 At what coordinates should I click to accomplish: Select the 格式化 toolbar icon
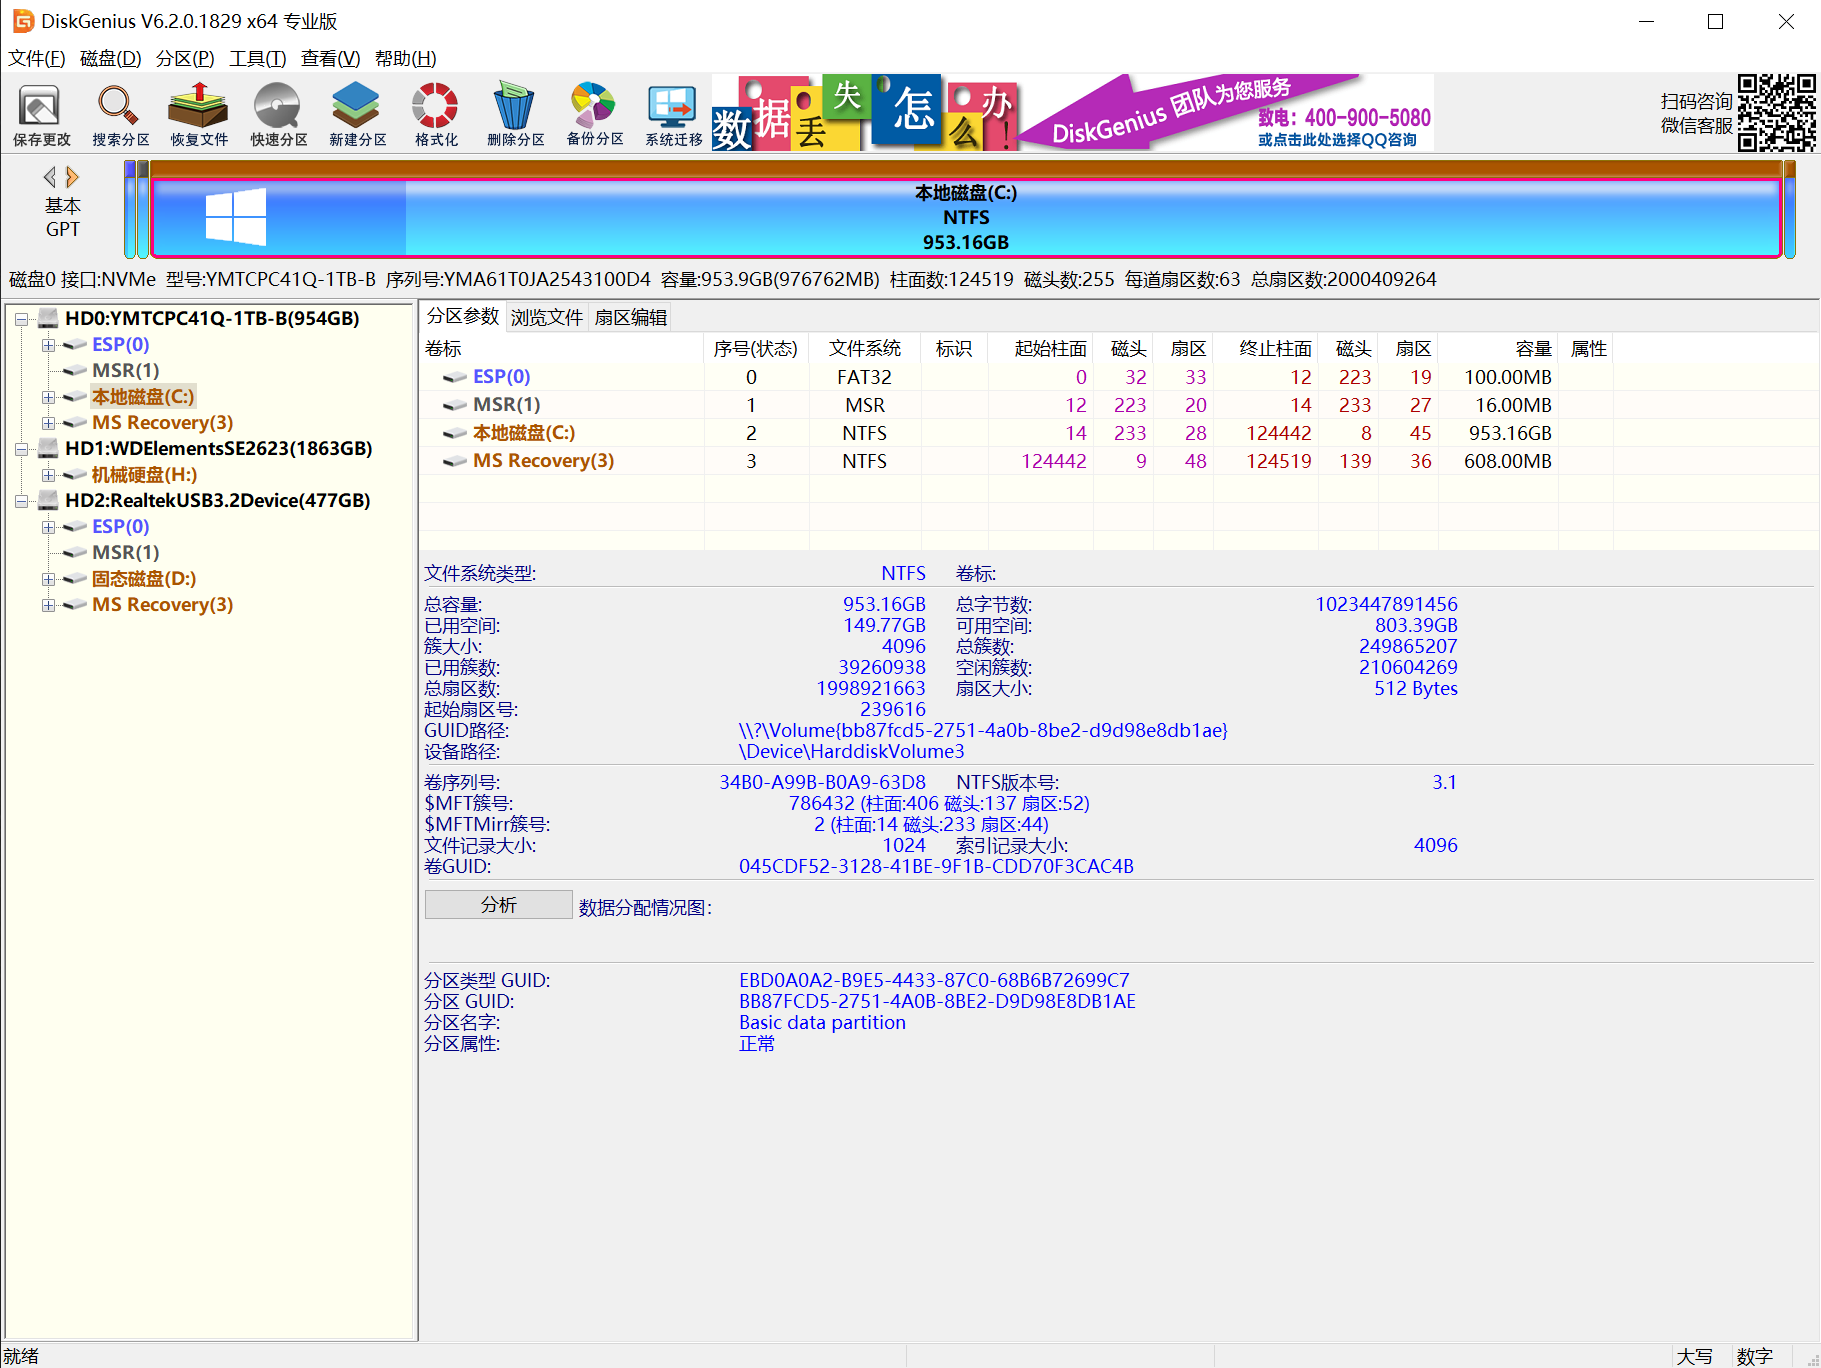[x=436, y=114]
